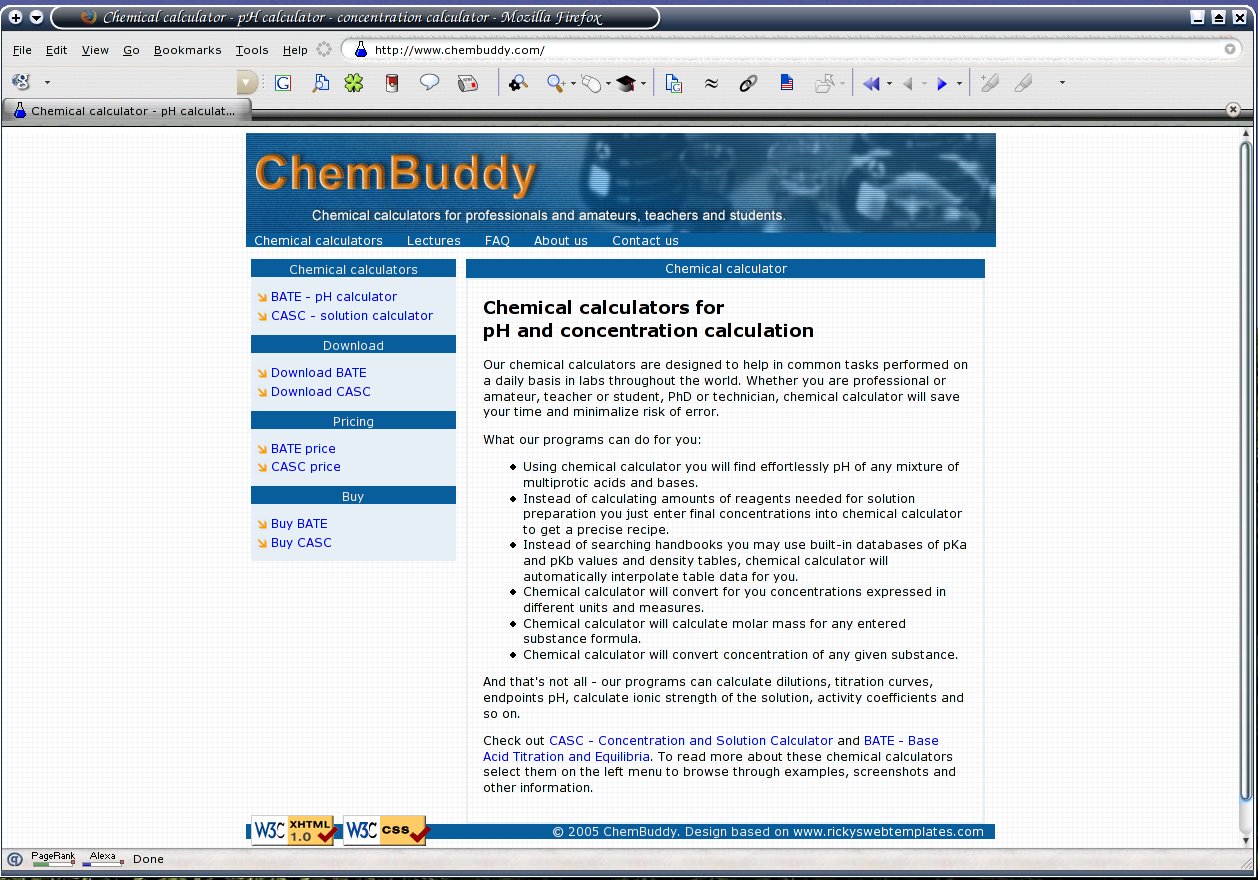Click the loading throbber next to Help menu
Screen dimensions: 1258x880
click(x=324, y=49)
